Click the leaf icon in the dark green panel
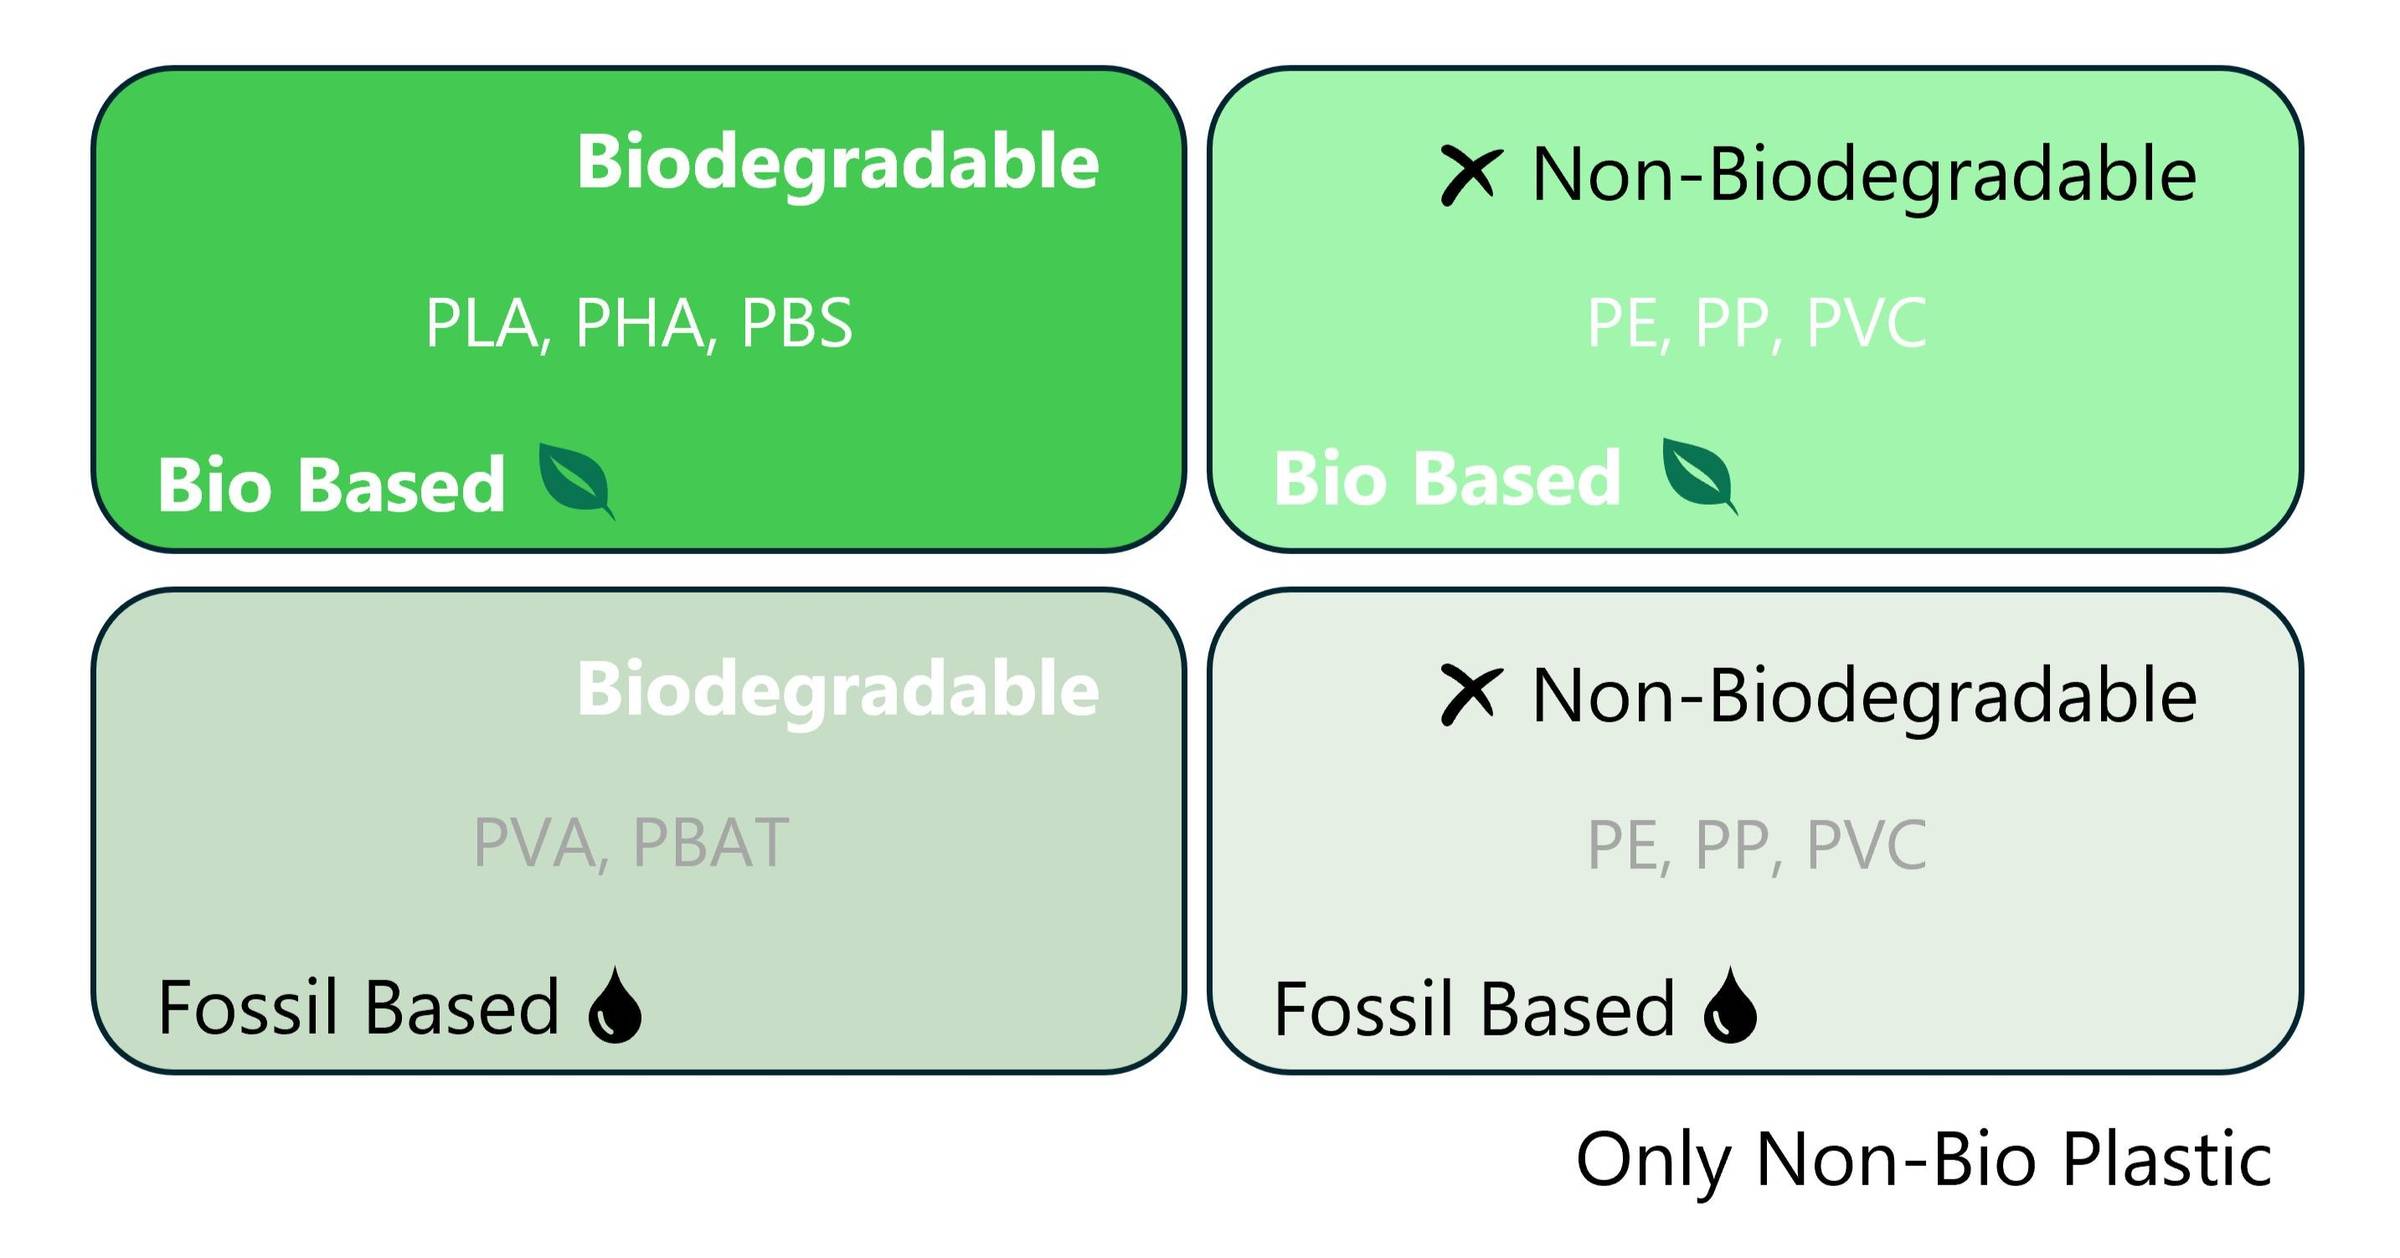The height and width of the screenshot is (1258, 2400). (x=575, y=480)
